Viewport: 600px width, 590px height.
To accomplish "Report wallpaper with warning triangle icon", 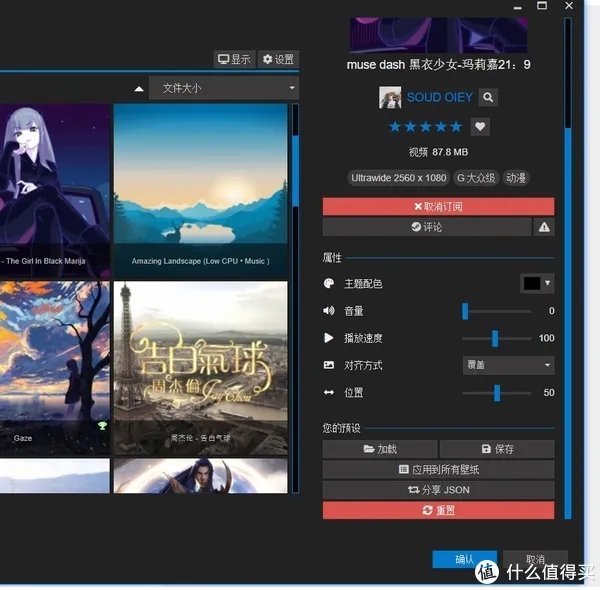I will (x=544, y=227).
